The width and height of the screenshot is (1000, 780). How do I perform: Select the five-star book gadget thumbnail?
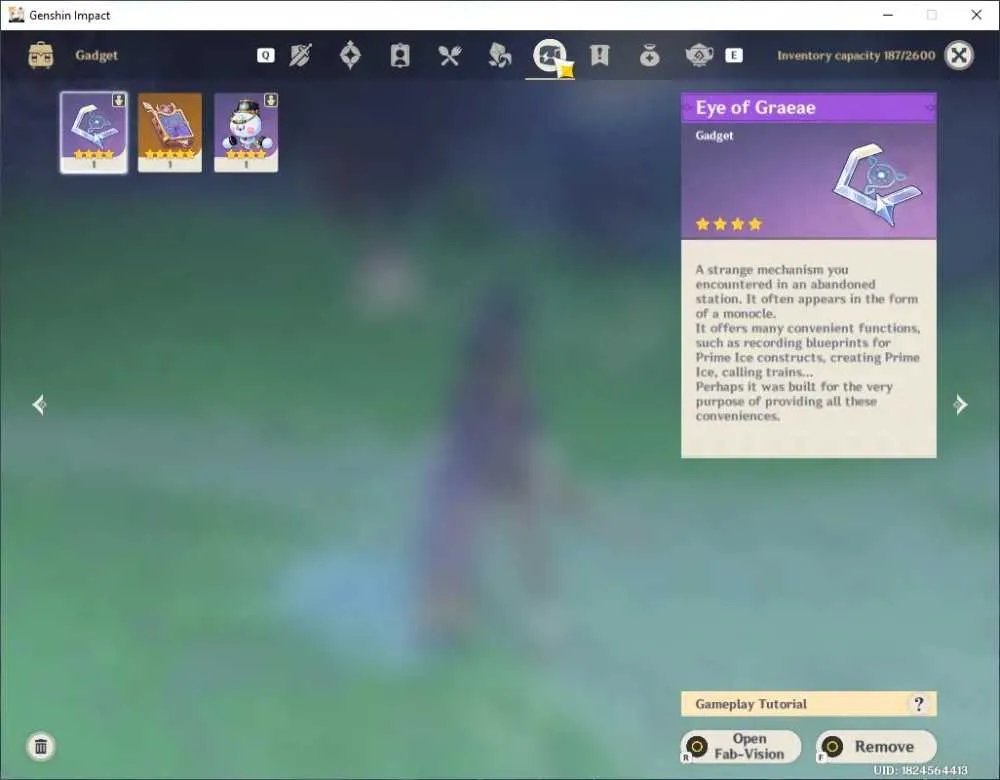coord(170,132)
